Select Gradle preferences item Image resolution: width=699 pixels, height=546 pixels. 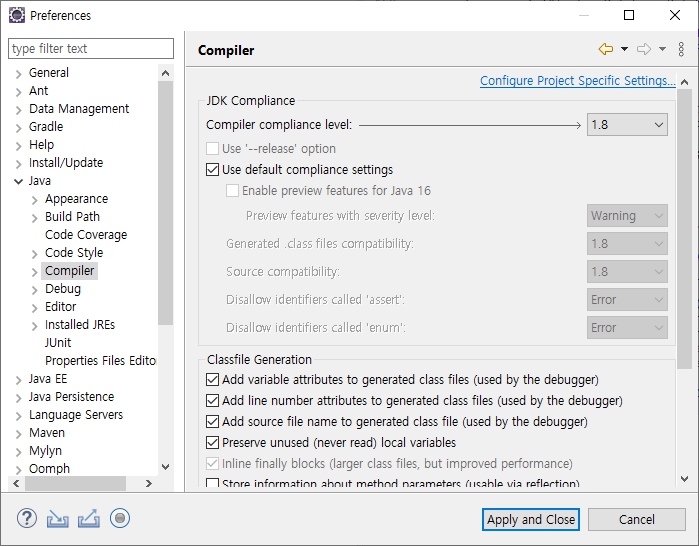pos(46,127)
